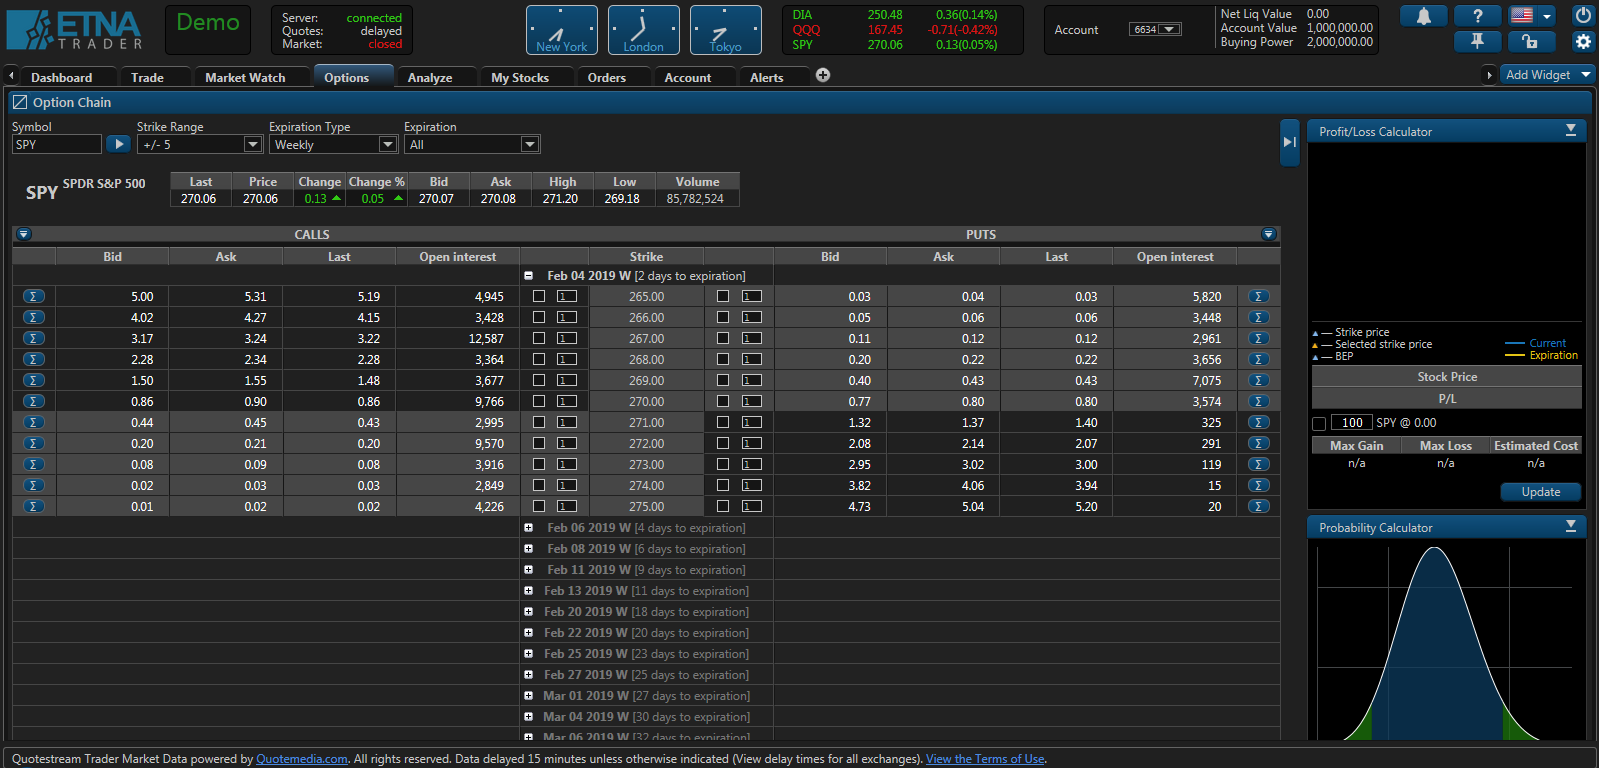Click the sigma icon for the 275.00 call

point(34,506)
